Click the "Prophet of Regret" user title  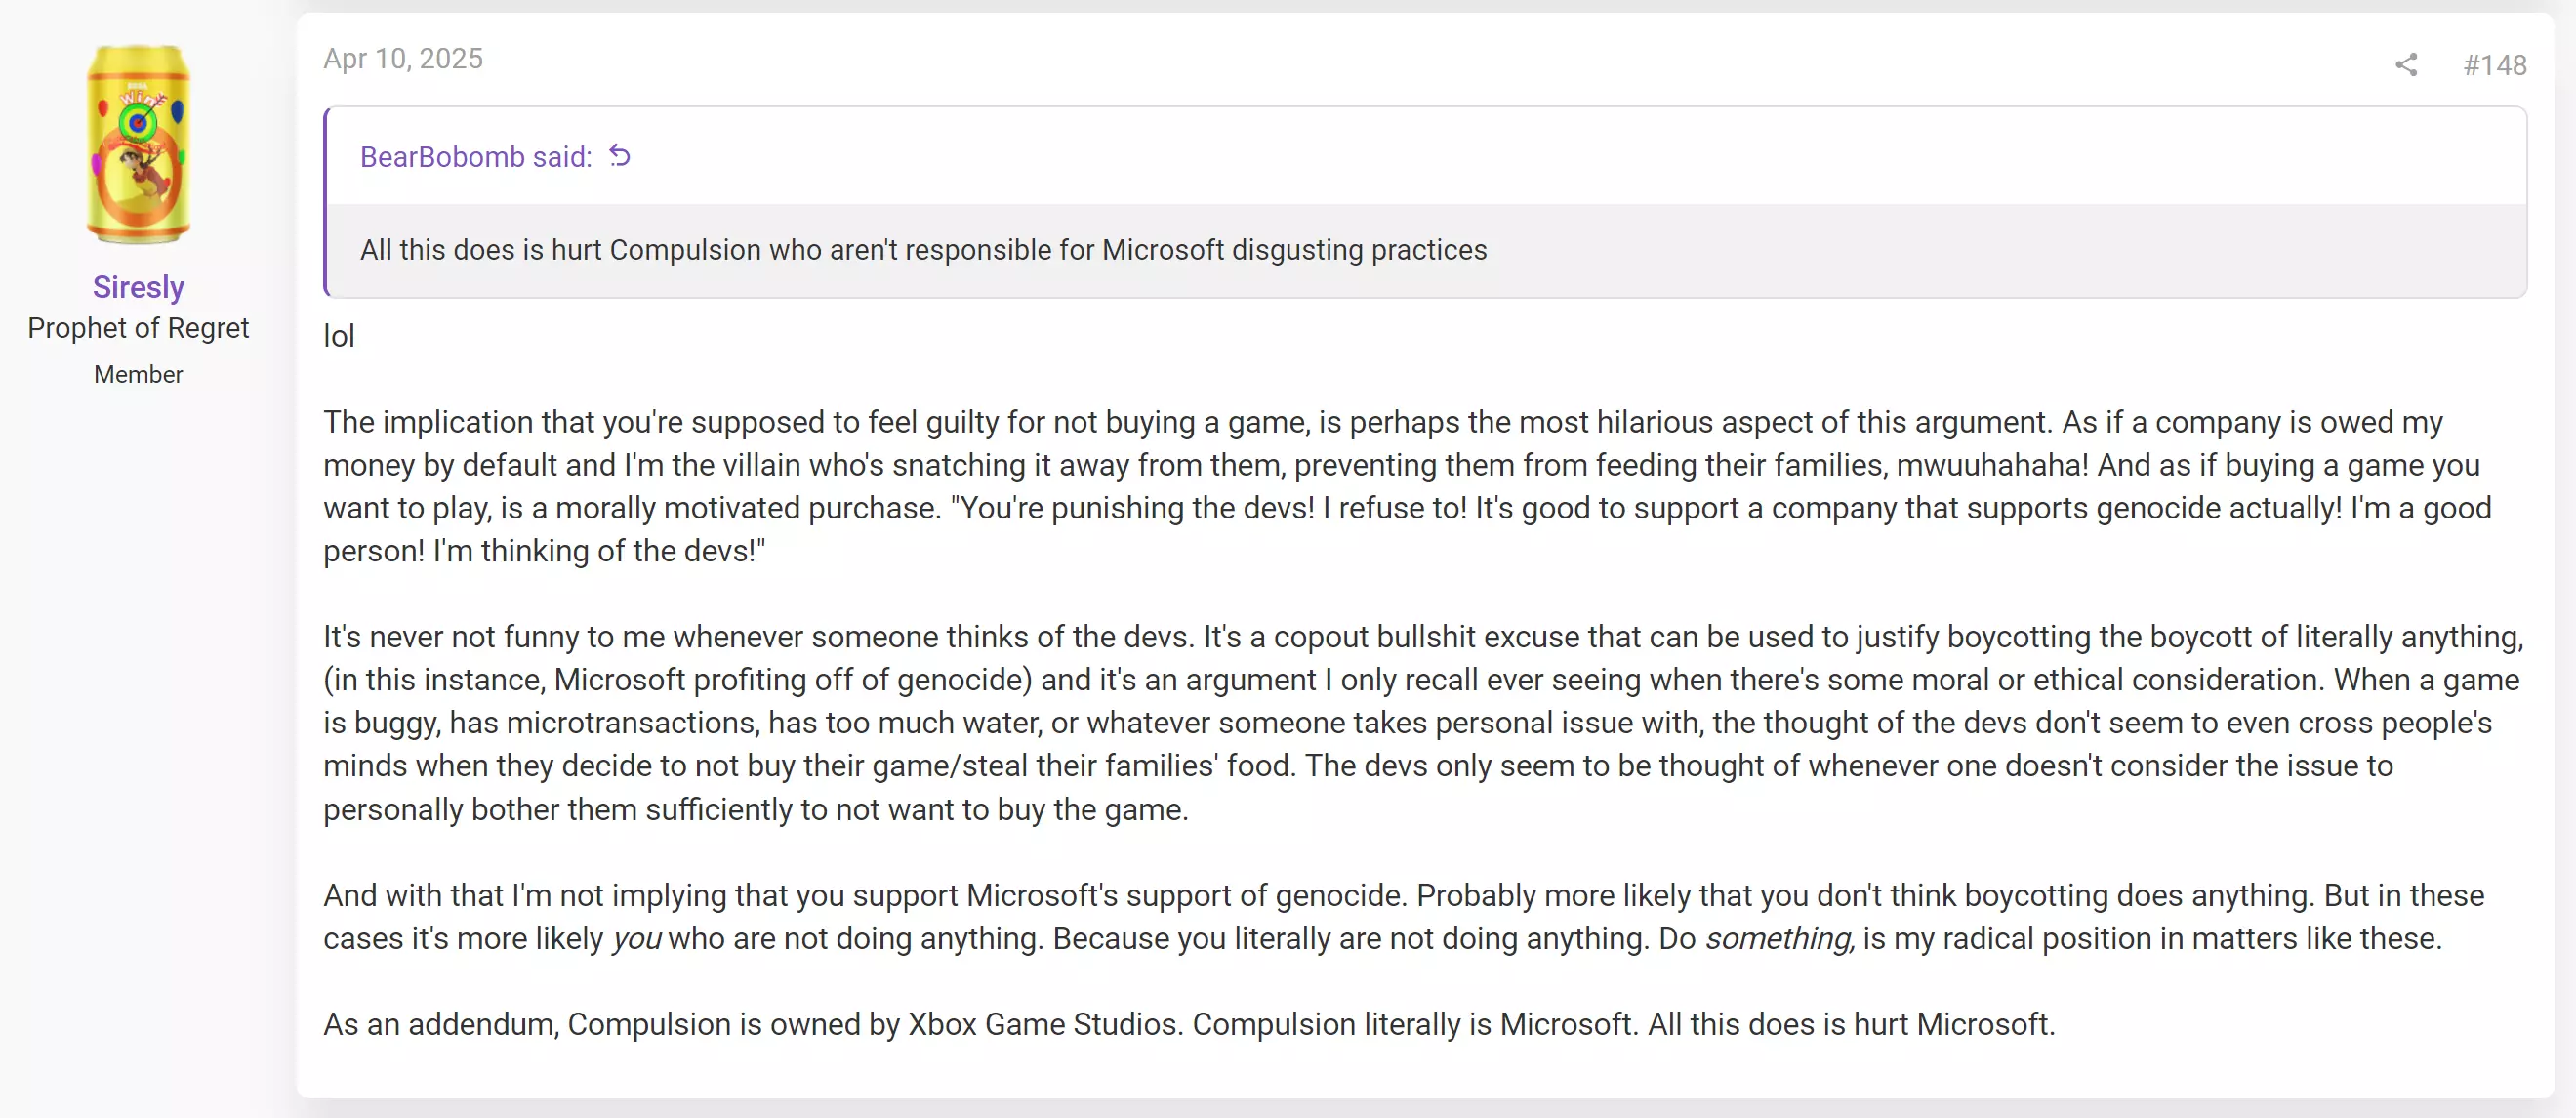click(138, 328)
